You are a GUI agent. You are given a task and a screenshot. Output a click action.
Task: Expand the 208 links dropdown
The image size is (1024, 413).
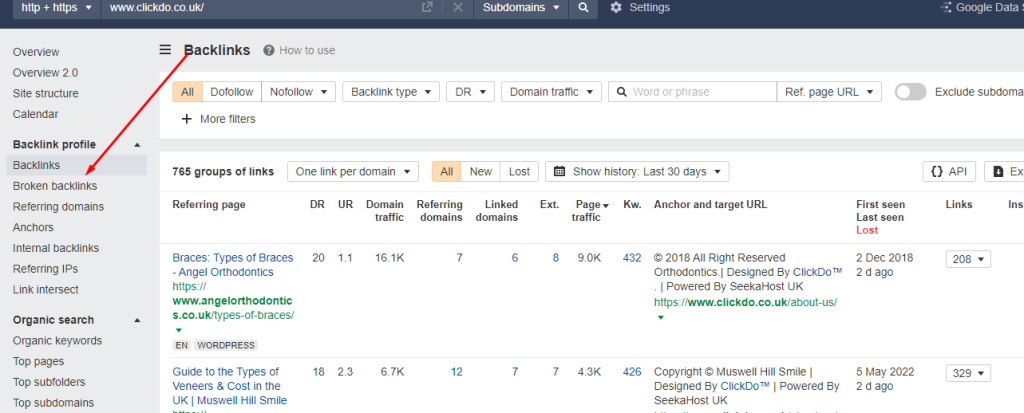pyautogui.click(x=968, y=259)
